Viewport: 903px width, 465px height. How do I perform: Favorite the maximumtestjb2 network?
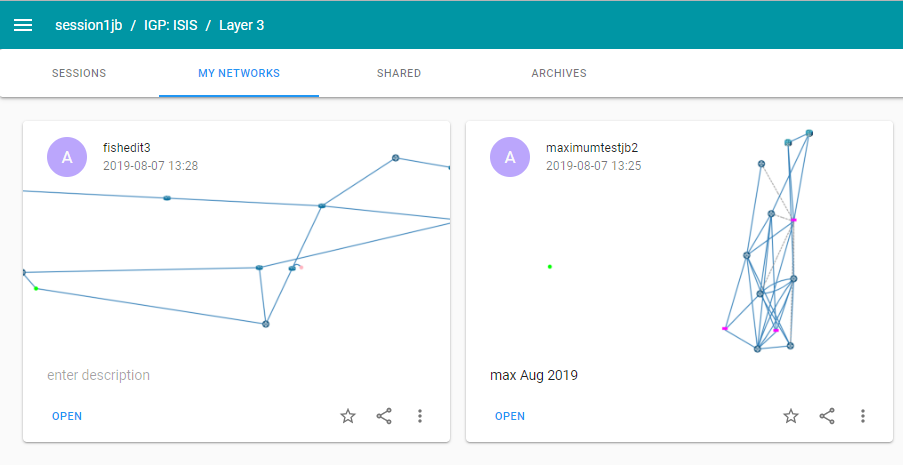[791, 416]
